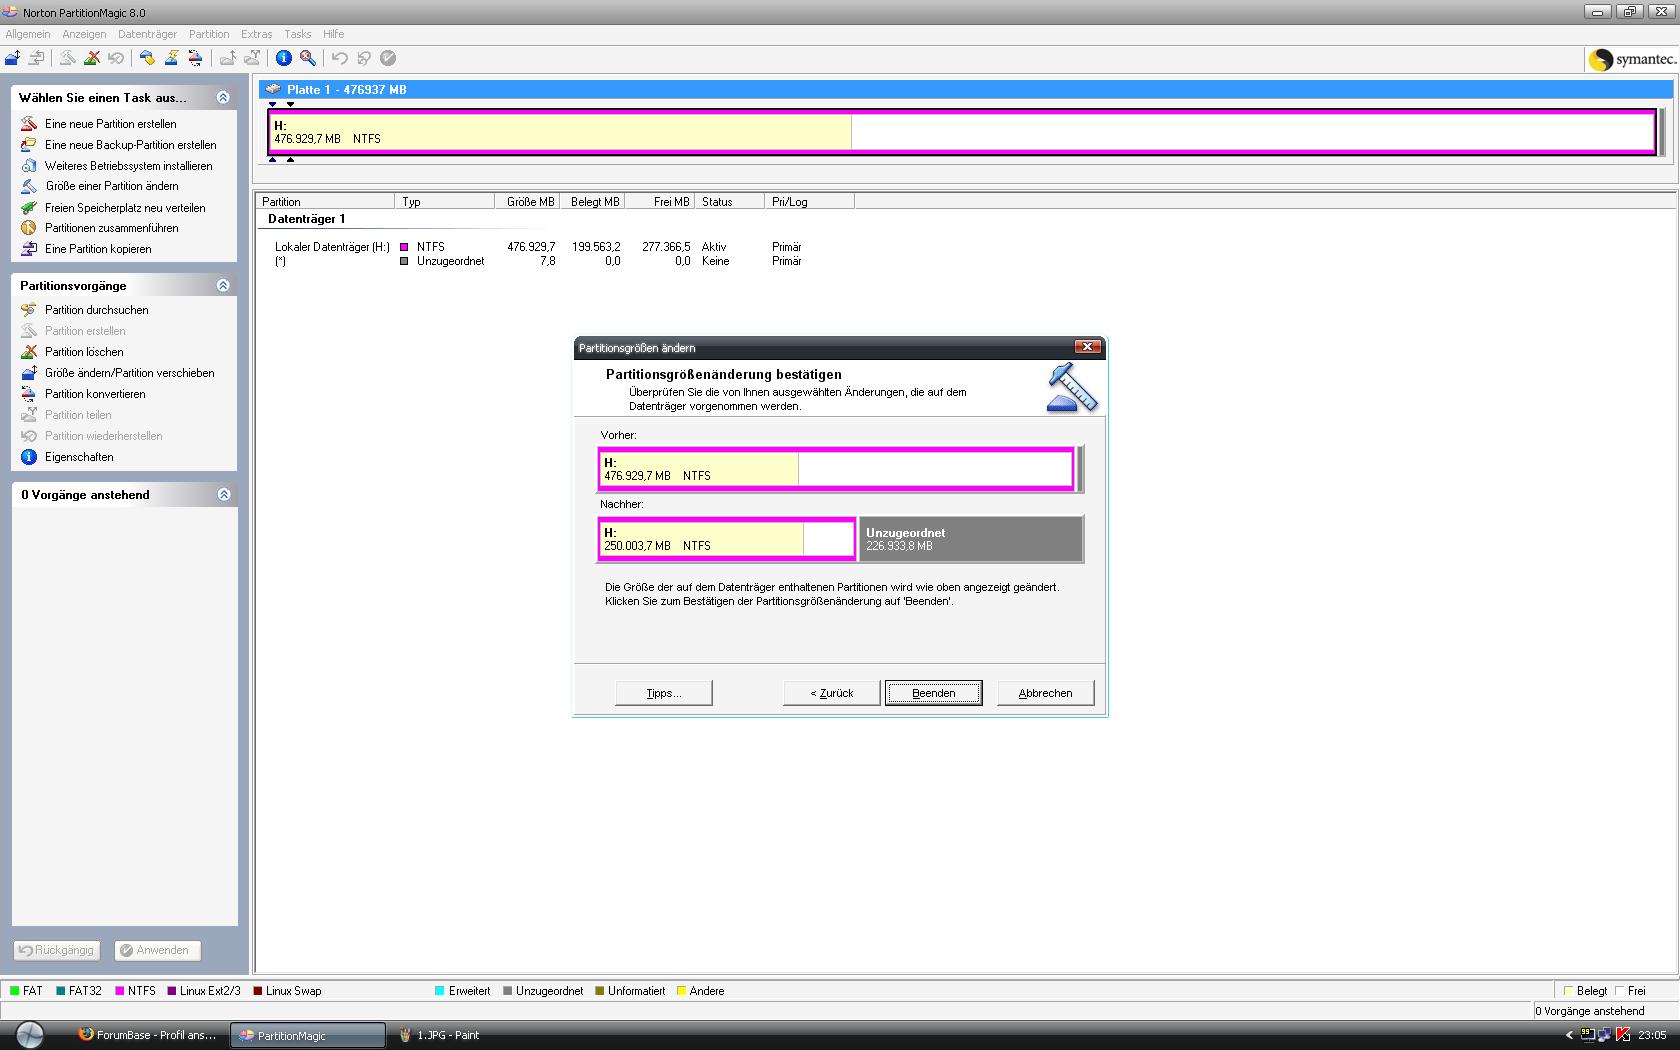The image size is (1680, 1050).
Task: Click the '< Zurück' button
Action: click(831, 693)
